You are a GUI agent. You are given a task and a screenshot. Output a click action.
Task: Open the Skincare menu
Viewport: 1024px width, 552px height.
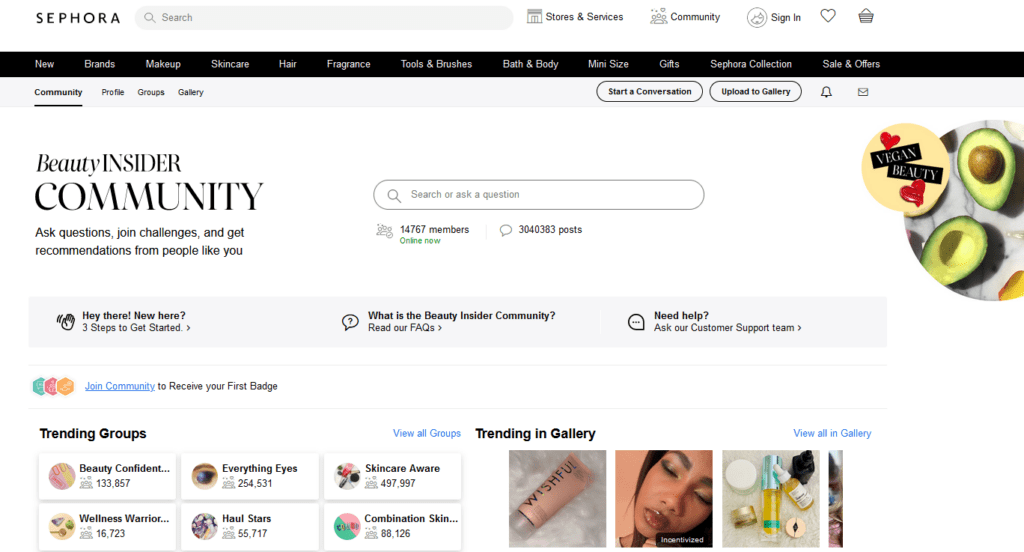pyautogui.click(x=230, y=64)
